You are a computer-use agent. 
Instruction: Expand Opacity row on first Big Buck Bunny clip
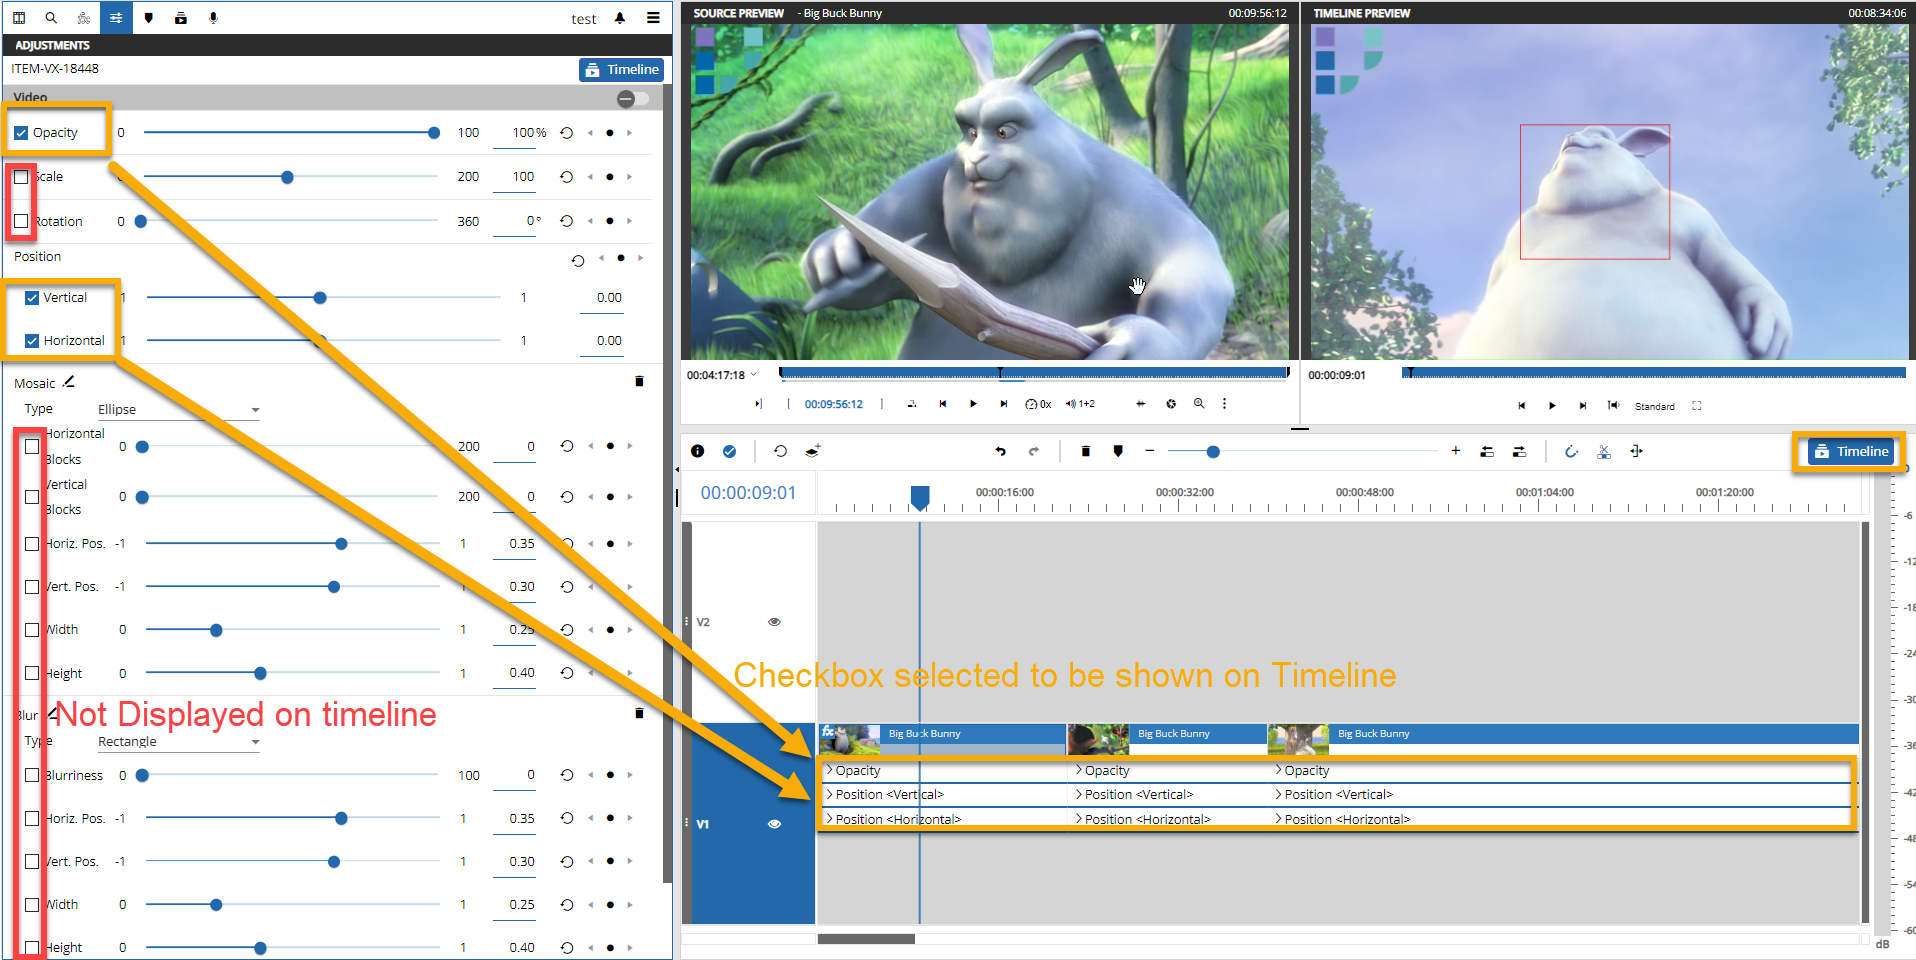tap(830, 770)
